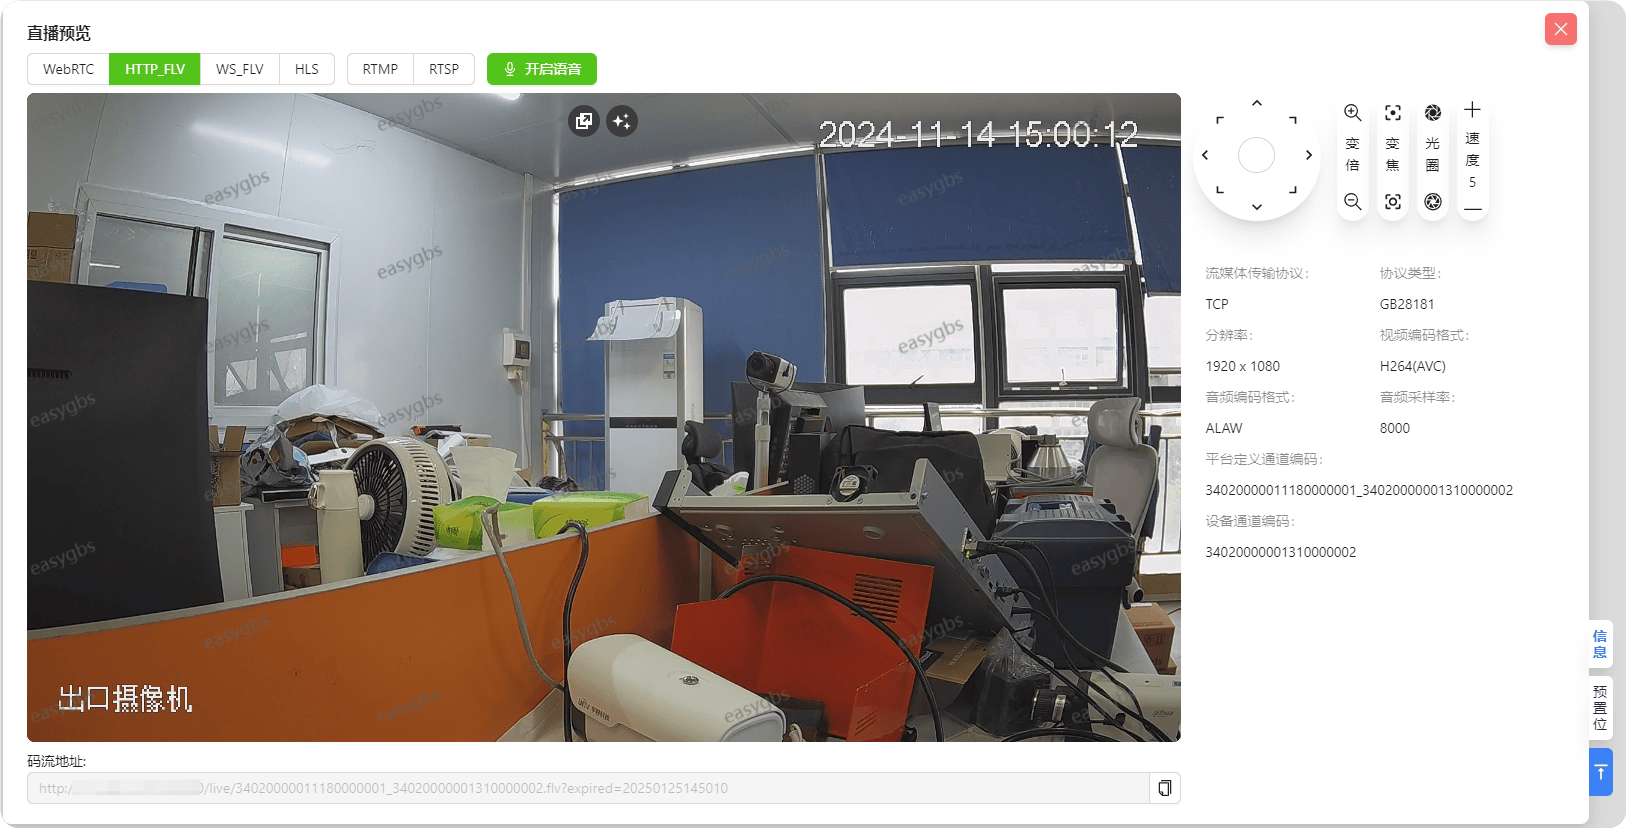
Task: Click the lower 光圈 aperture icon
Action: coord(1432,202)
